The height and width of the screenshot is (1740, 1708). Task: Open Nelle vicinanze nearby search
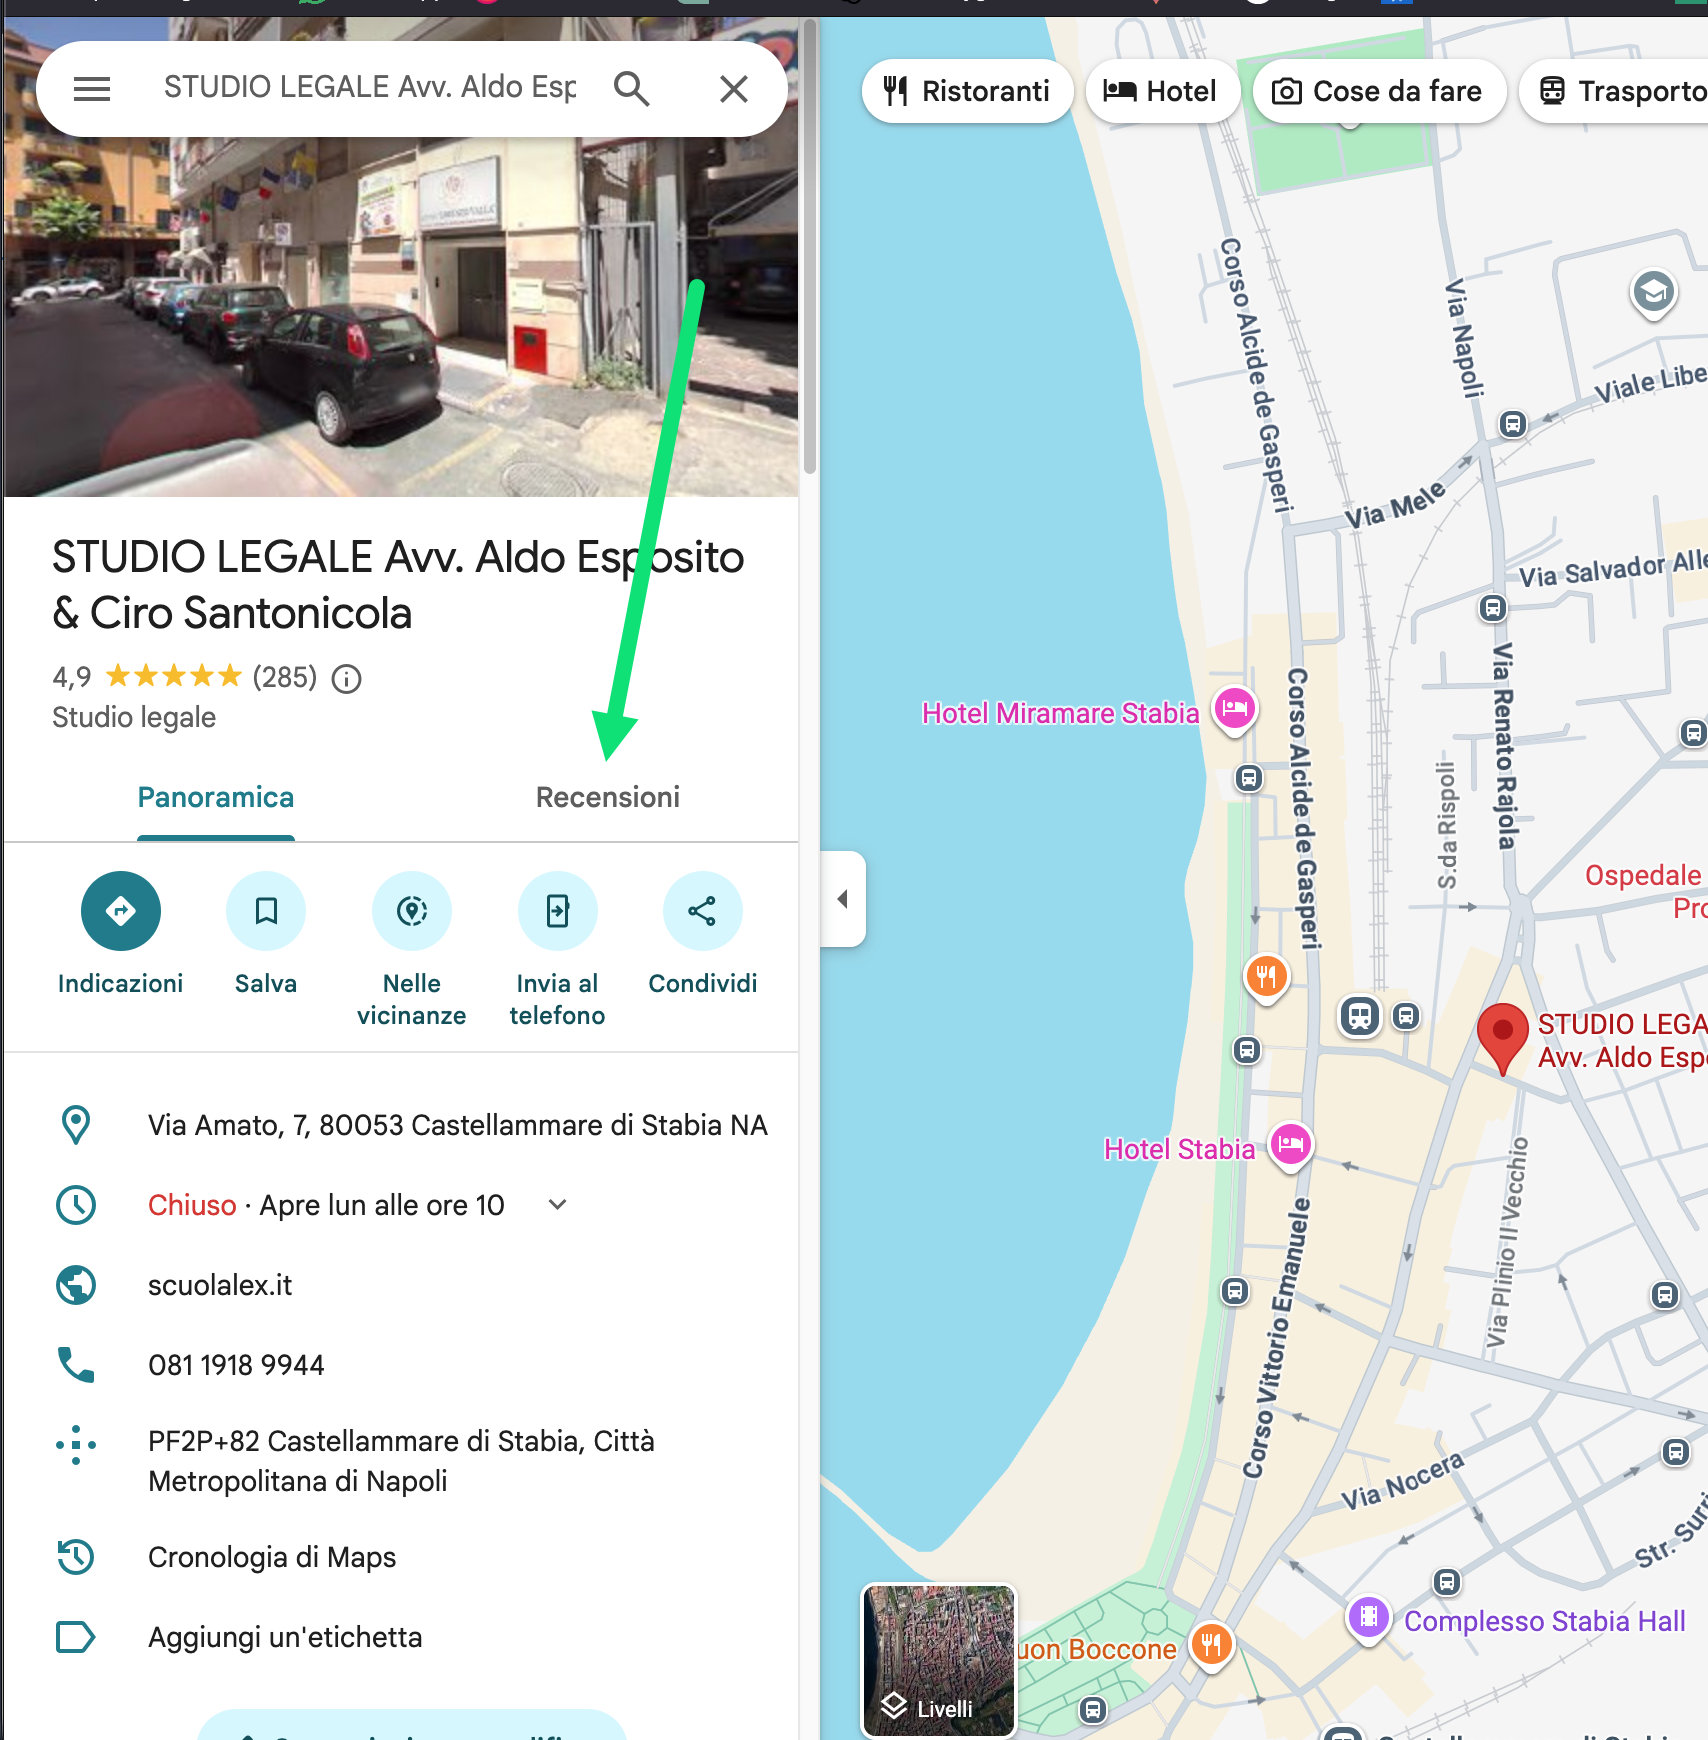[x=411, y=911]
